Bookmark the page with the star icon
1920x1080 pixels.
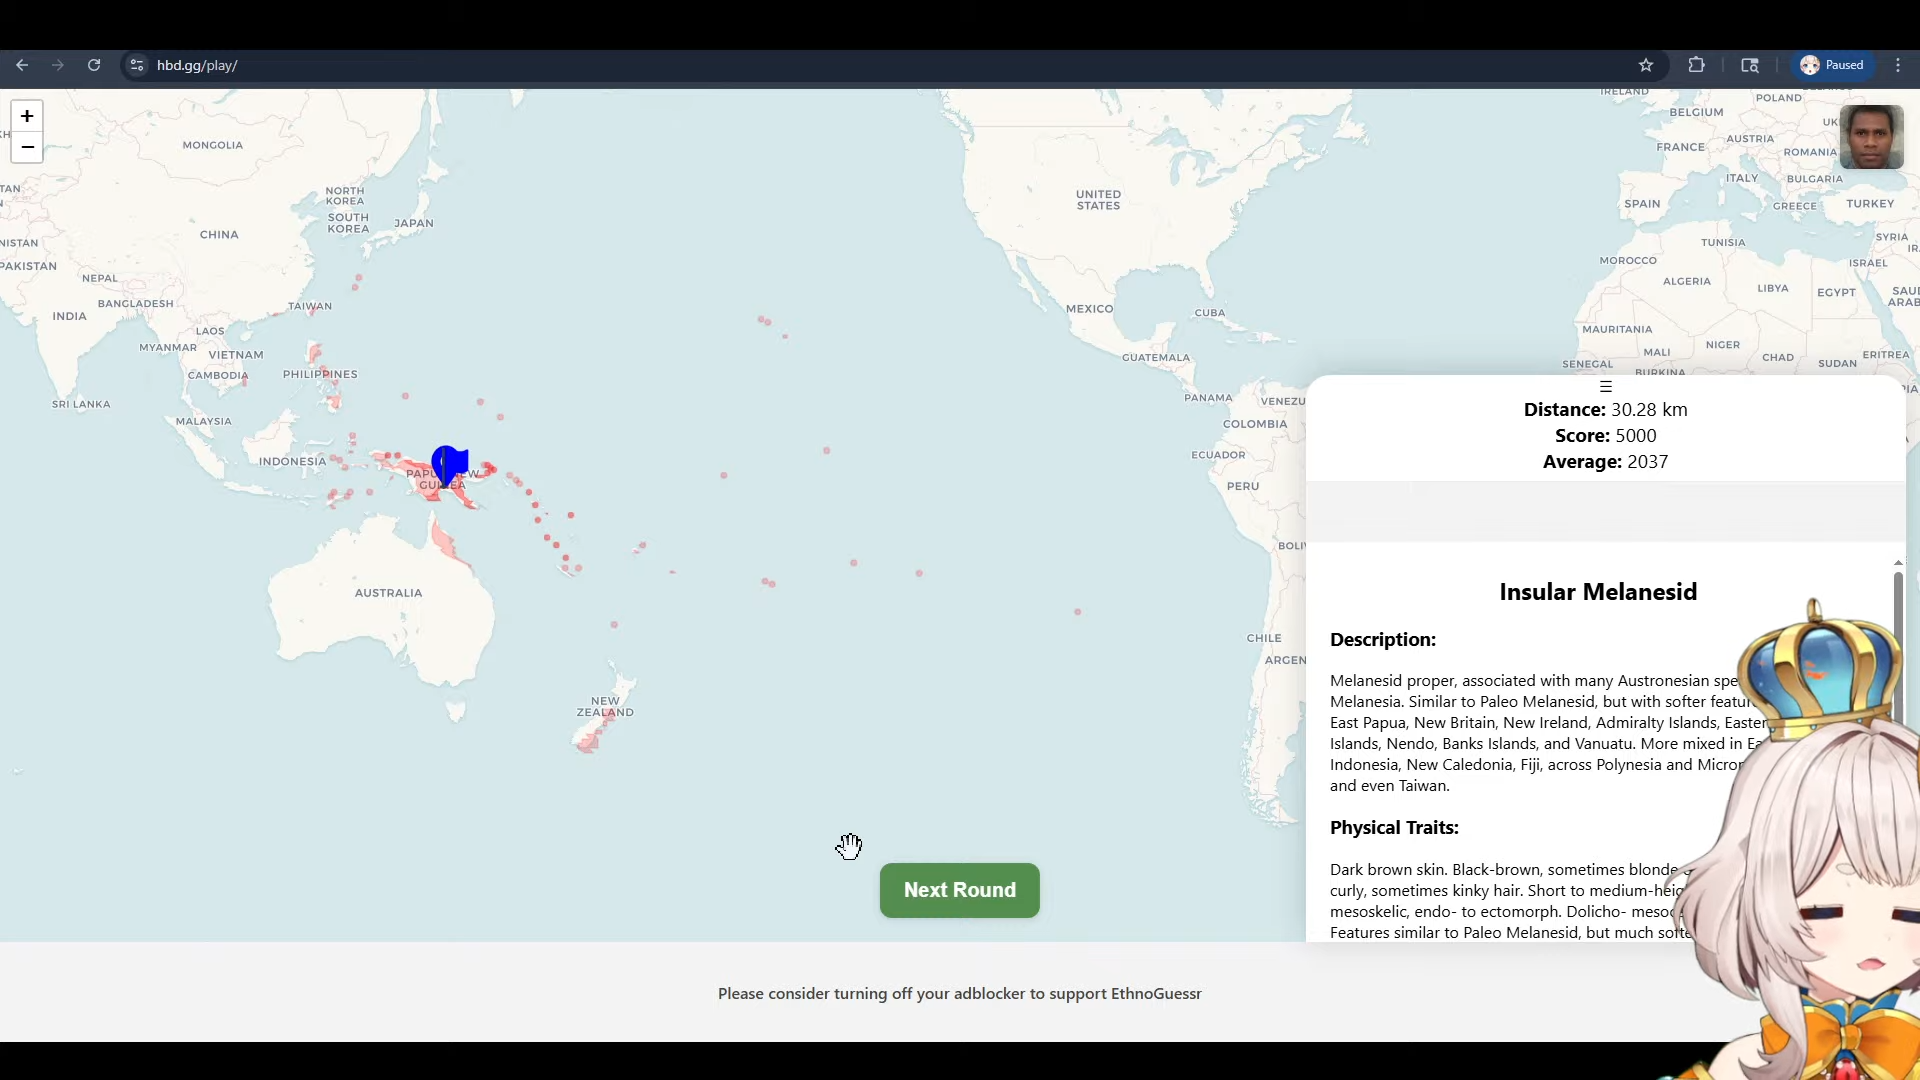1646,65
